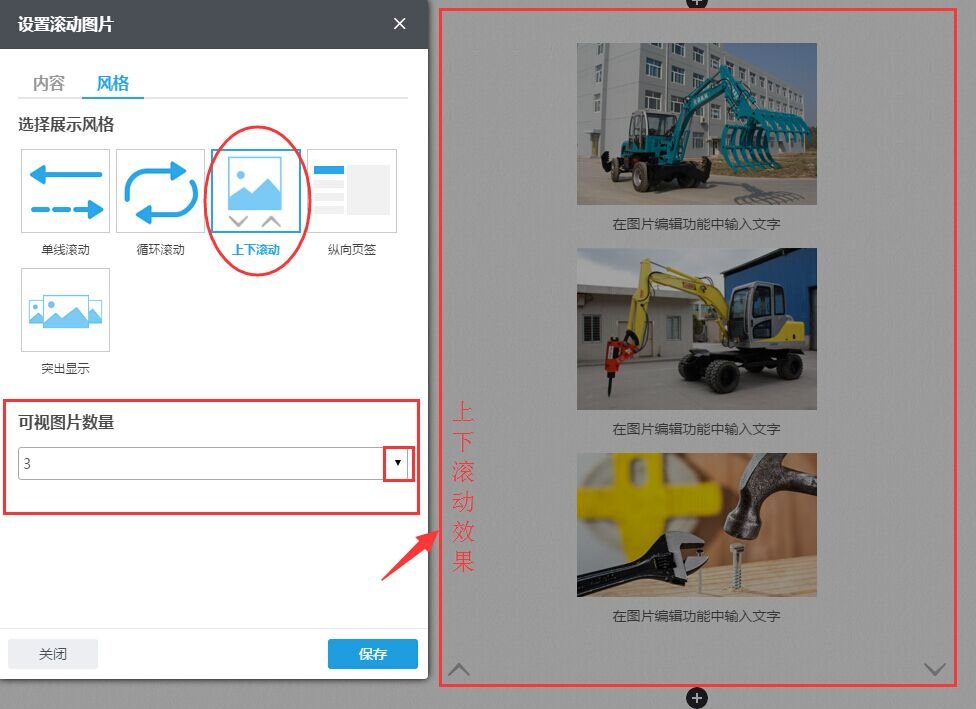This screenshot has height=709, width=976.
Task: Select the 纵向页签 vertical tab style
Action: point(351,191)
